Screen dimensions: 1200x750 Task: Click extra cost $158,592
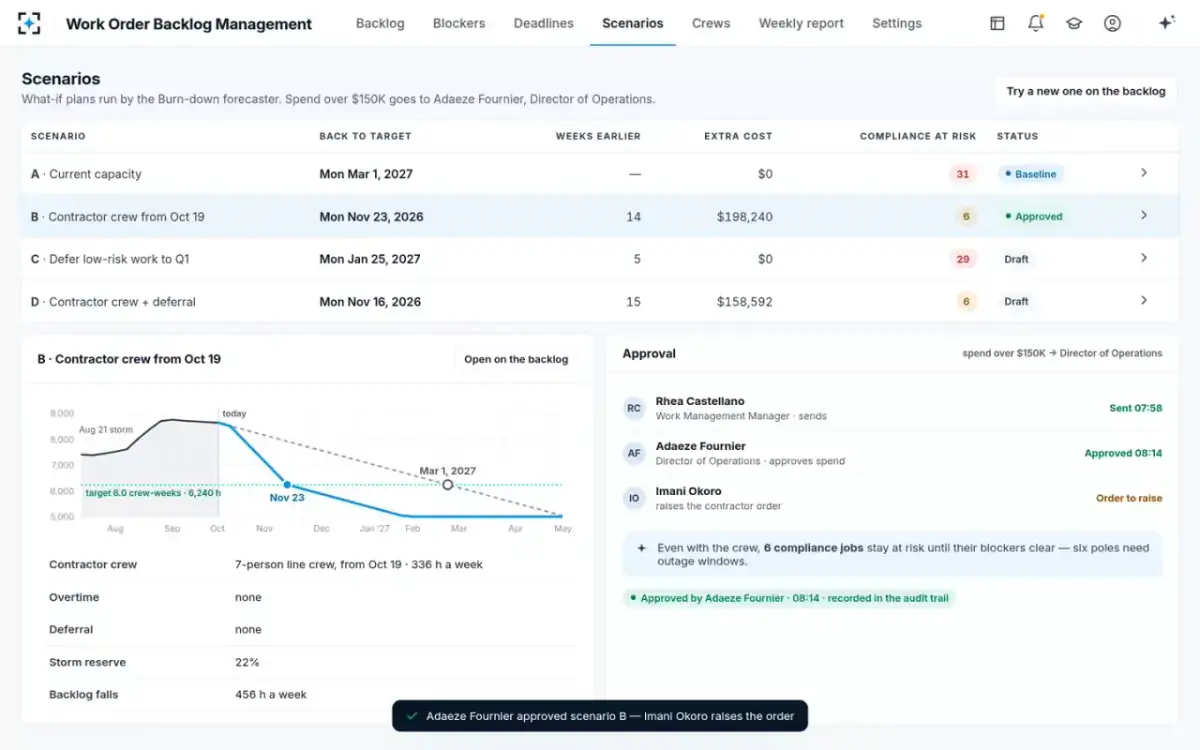tap(745, 301)
